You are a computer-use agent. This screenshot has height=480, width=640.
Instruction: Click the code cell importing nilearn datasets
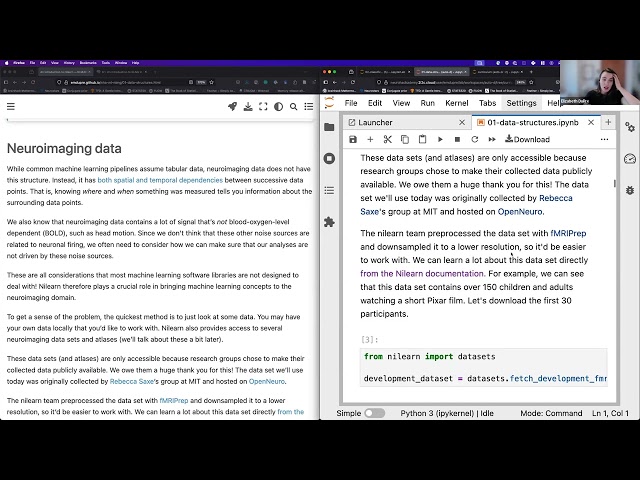pos(484,367)
